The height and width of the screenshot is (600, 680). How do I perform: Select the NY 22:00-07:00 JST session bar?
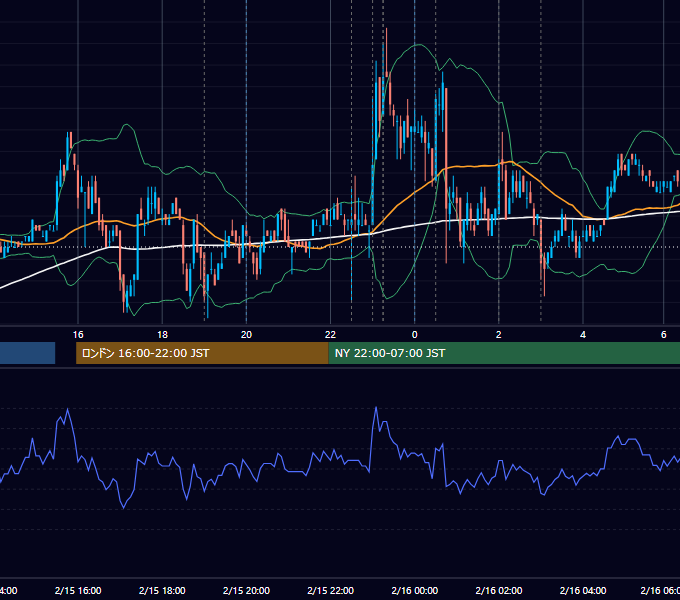504,353
